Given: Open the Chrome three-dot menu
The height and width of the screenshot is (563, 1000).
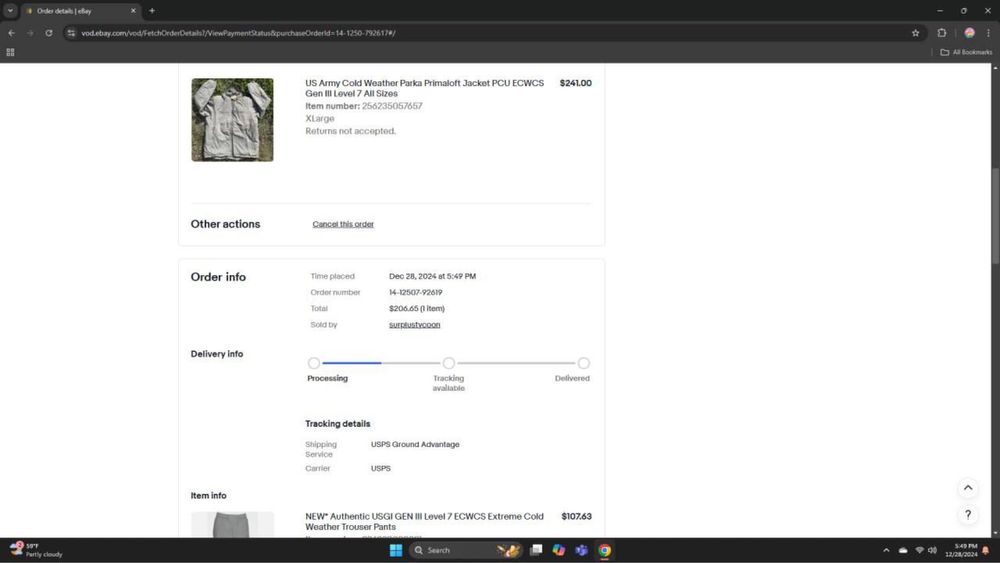Looking at the screenshot, I should tap(988, 33).
